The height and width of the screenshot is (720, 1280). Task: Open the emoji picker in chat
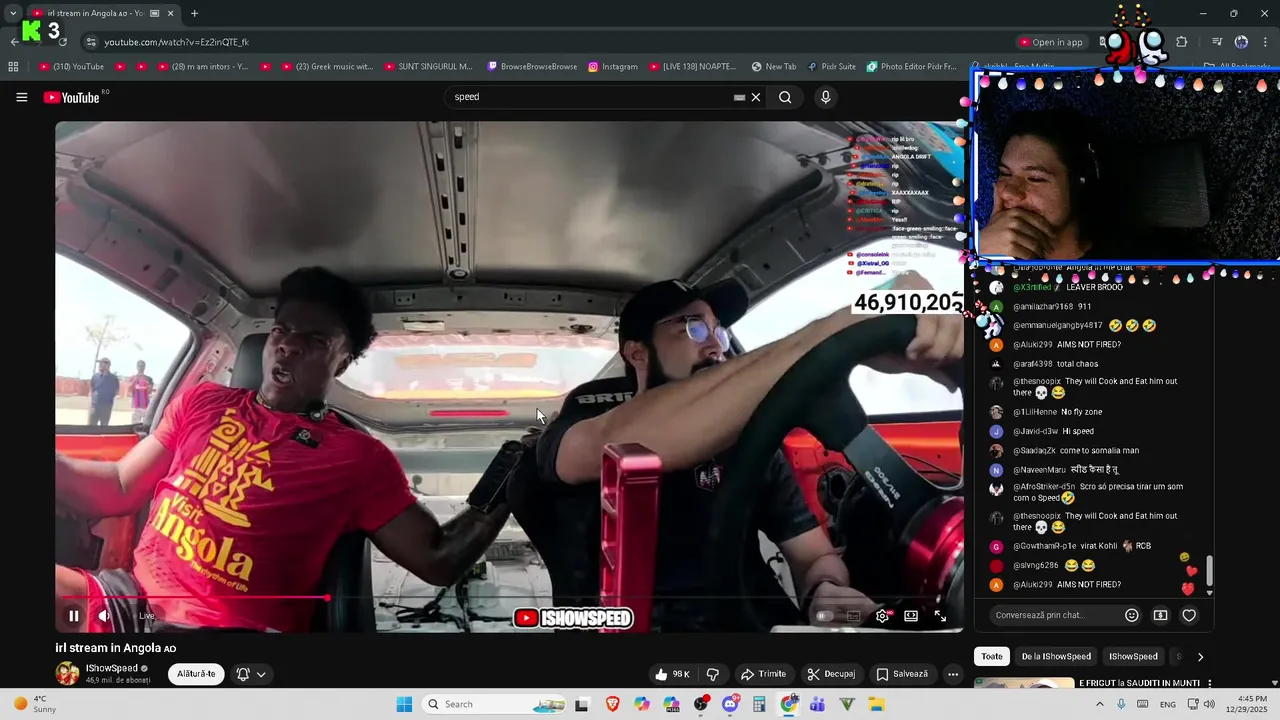click(x=1132, y=615)
